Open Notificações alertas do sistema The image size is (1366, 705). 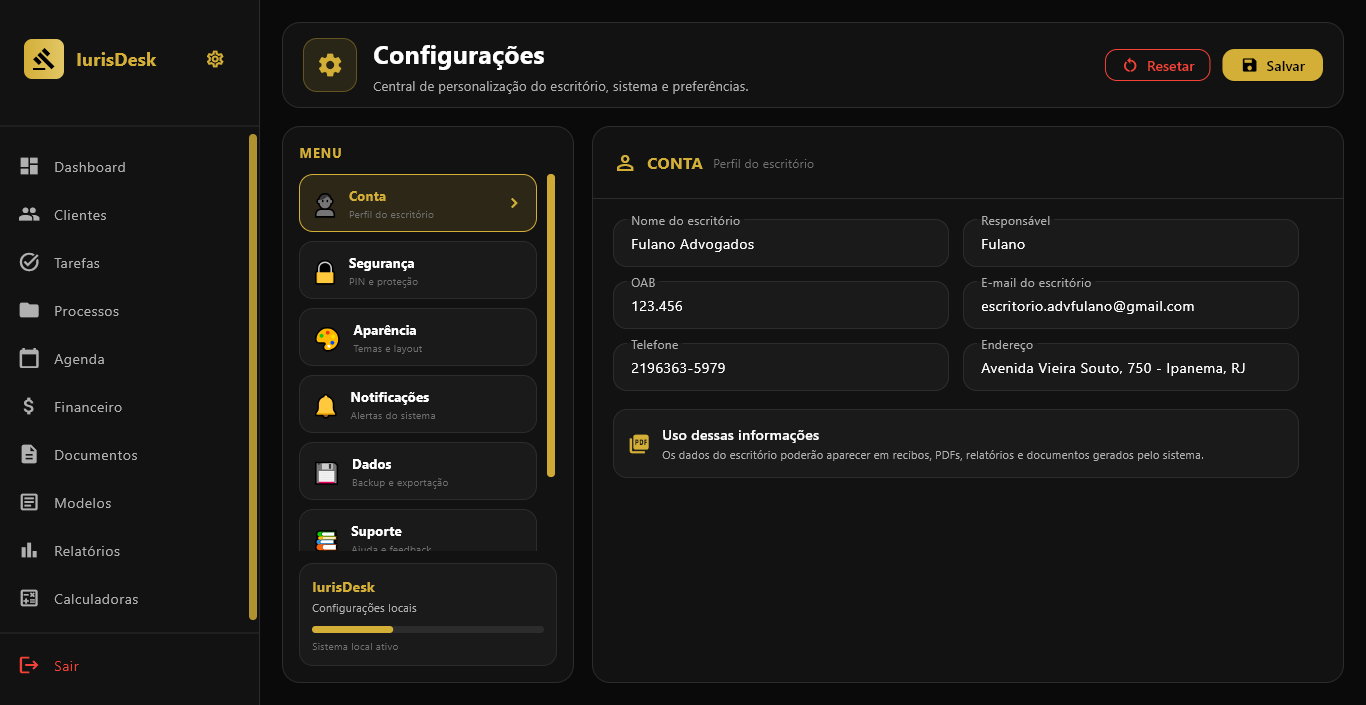[418, 404]
